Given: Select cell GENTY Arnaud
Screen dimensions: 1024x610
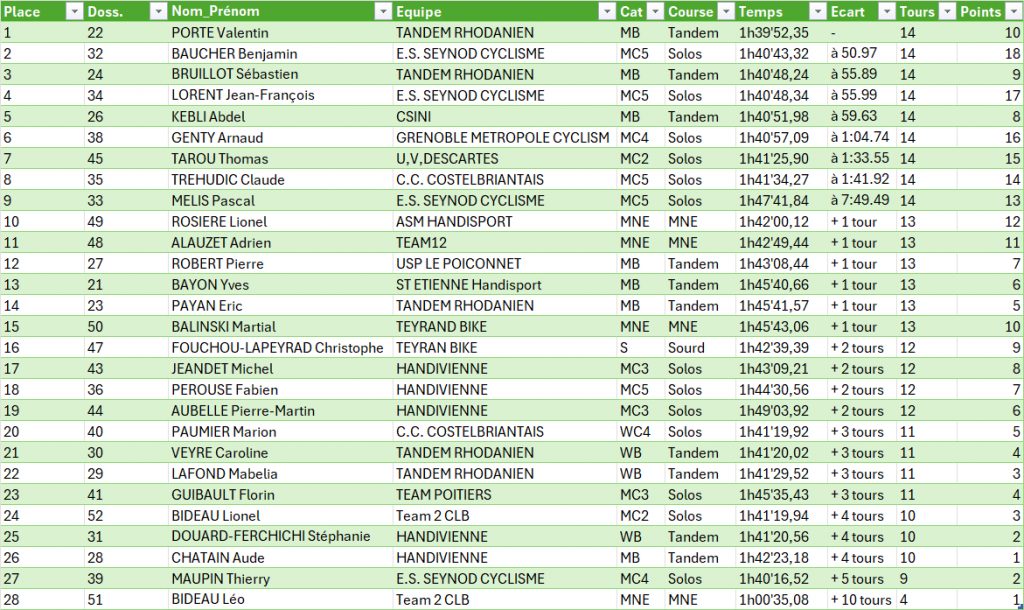Looking at the screenshot, I should tap(281, 138).
